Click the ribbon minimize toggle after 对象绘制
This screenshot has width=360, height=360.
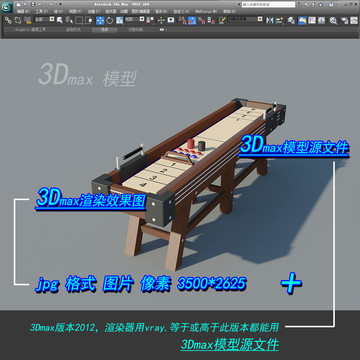point(162,30)
